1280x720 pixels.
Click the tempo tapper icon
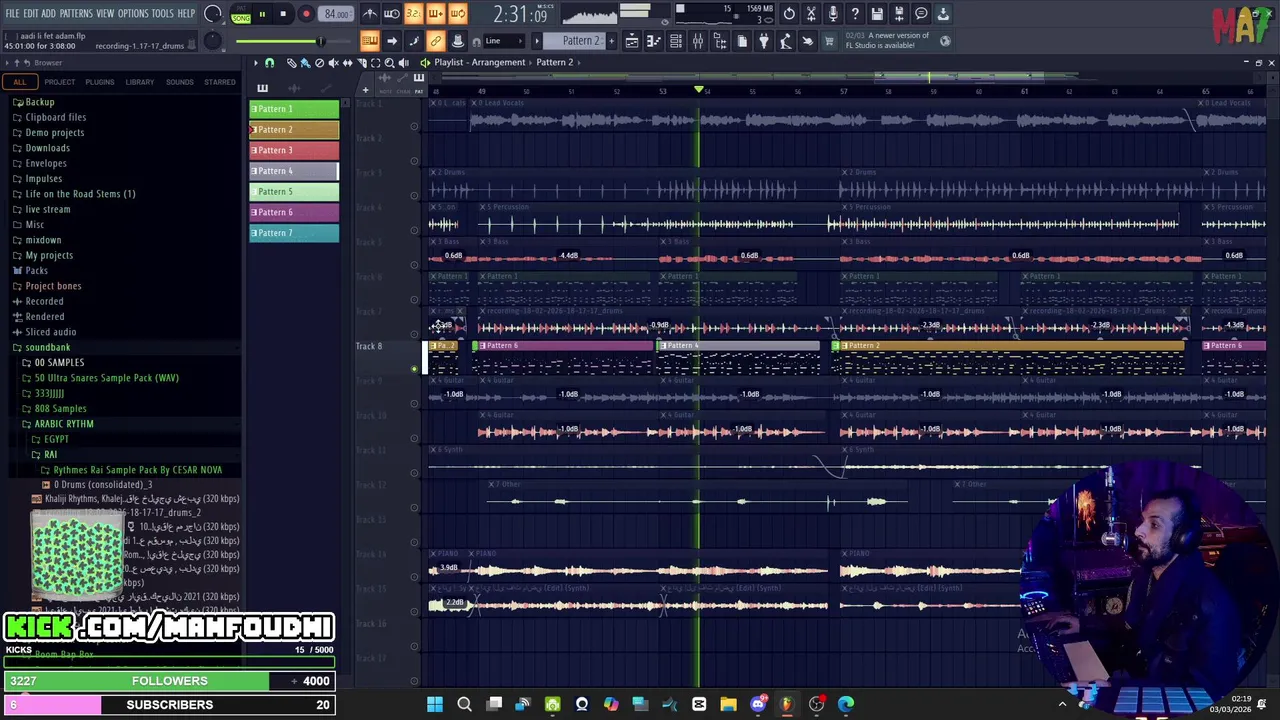pyautogui.click(x=786, y=41)
